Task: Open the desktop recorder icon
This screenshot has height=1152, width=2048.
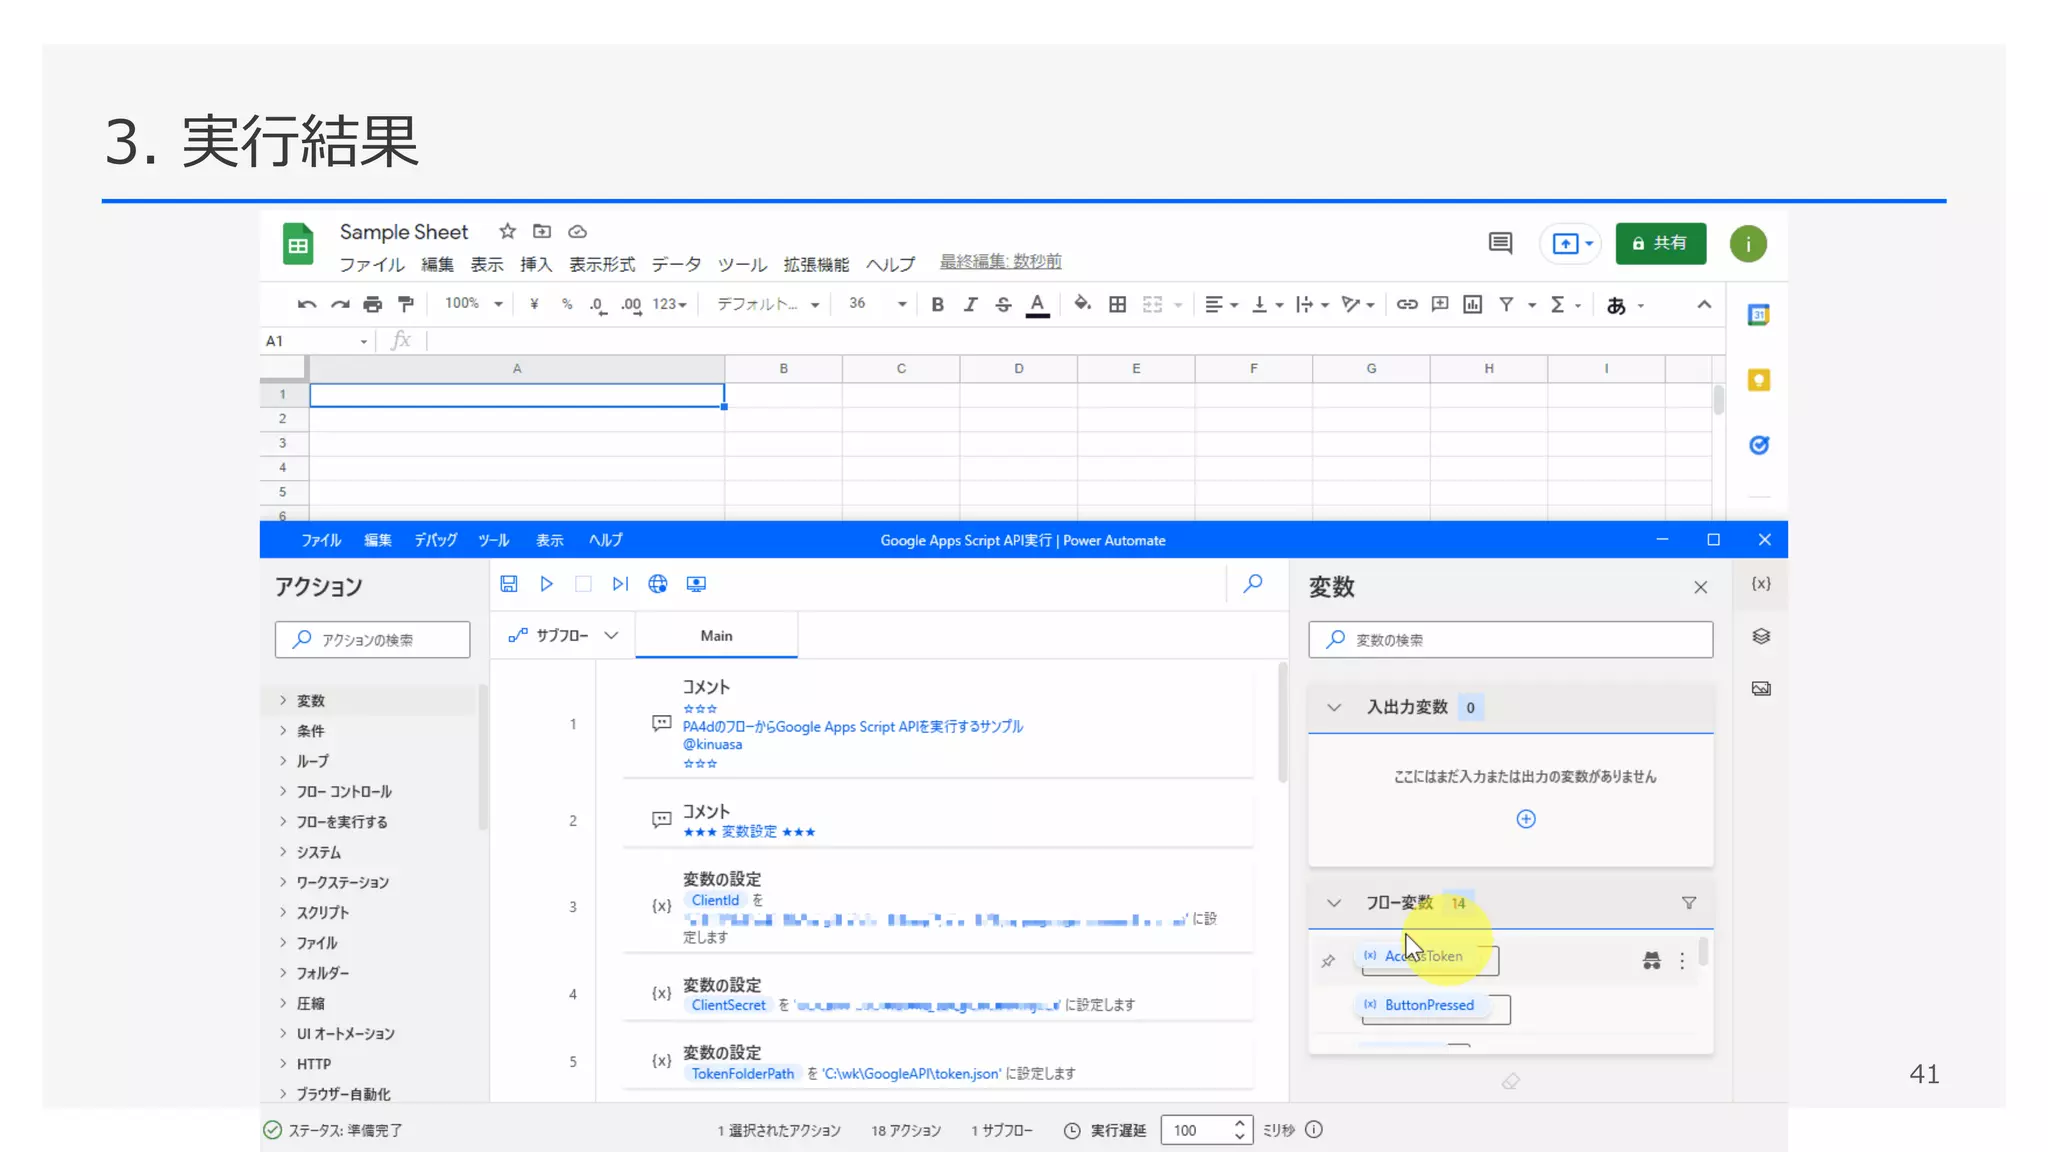Action: pos(696,584)
